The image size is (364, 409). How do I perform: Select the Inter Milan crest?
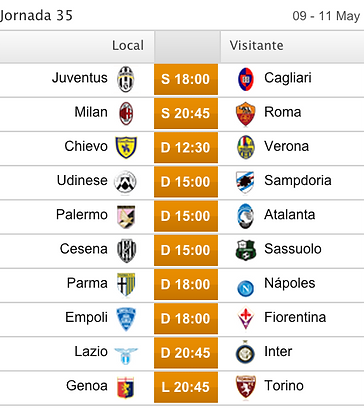pos(246,352)
